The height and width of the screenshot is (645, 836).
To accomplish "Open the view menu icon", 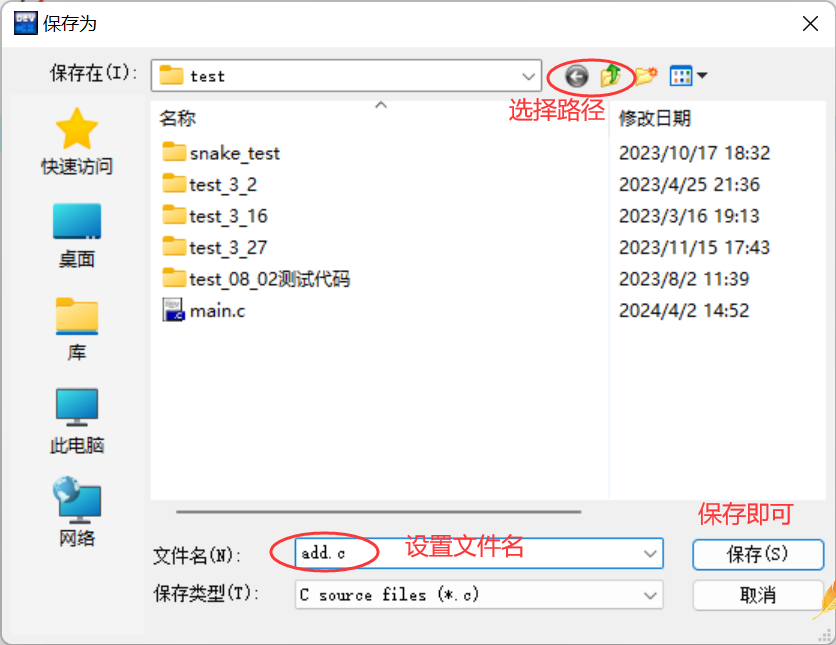I will 688,76.
